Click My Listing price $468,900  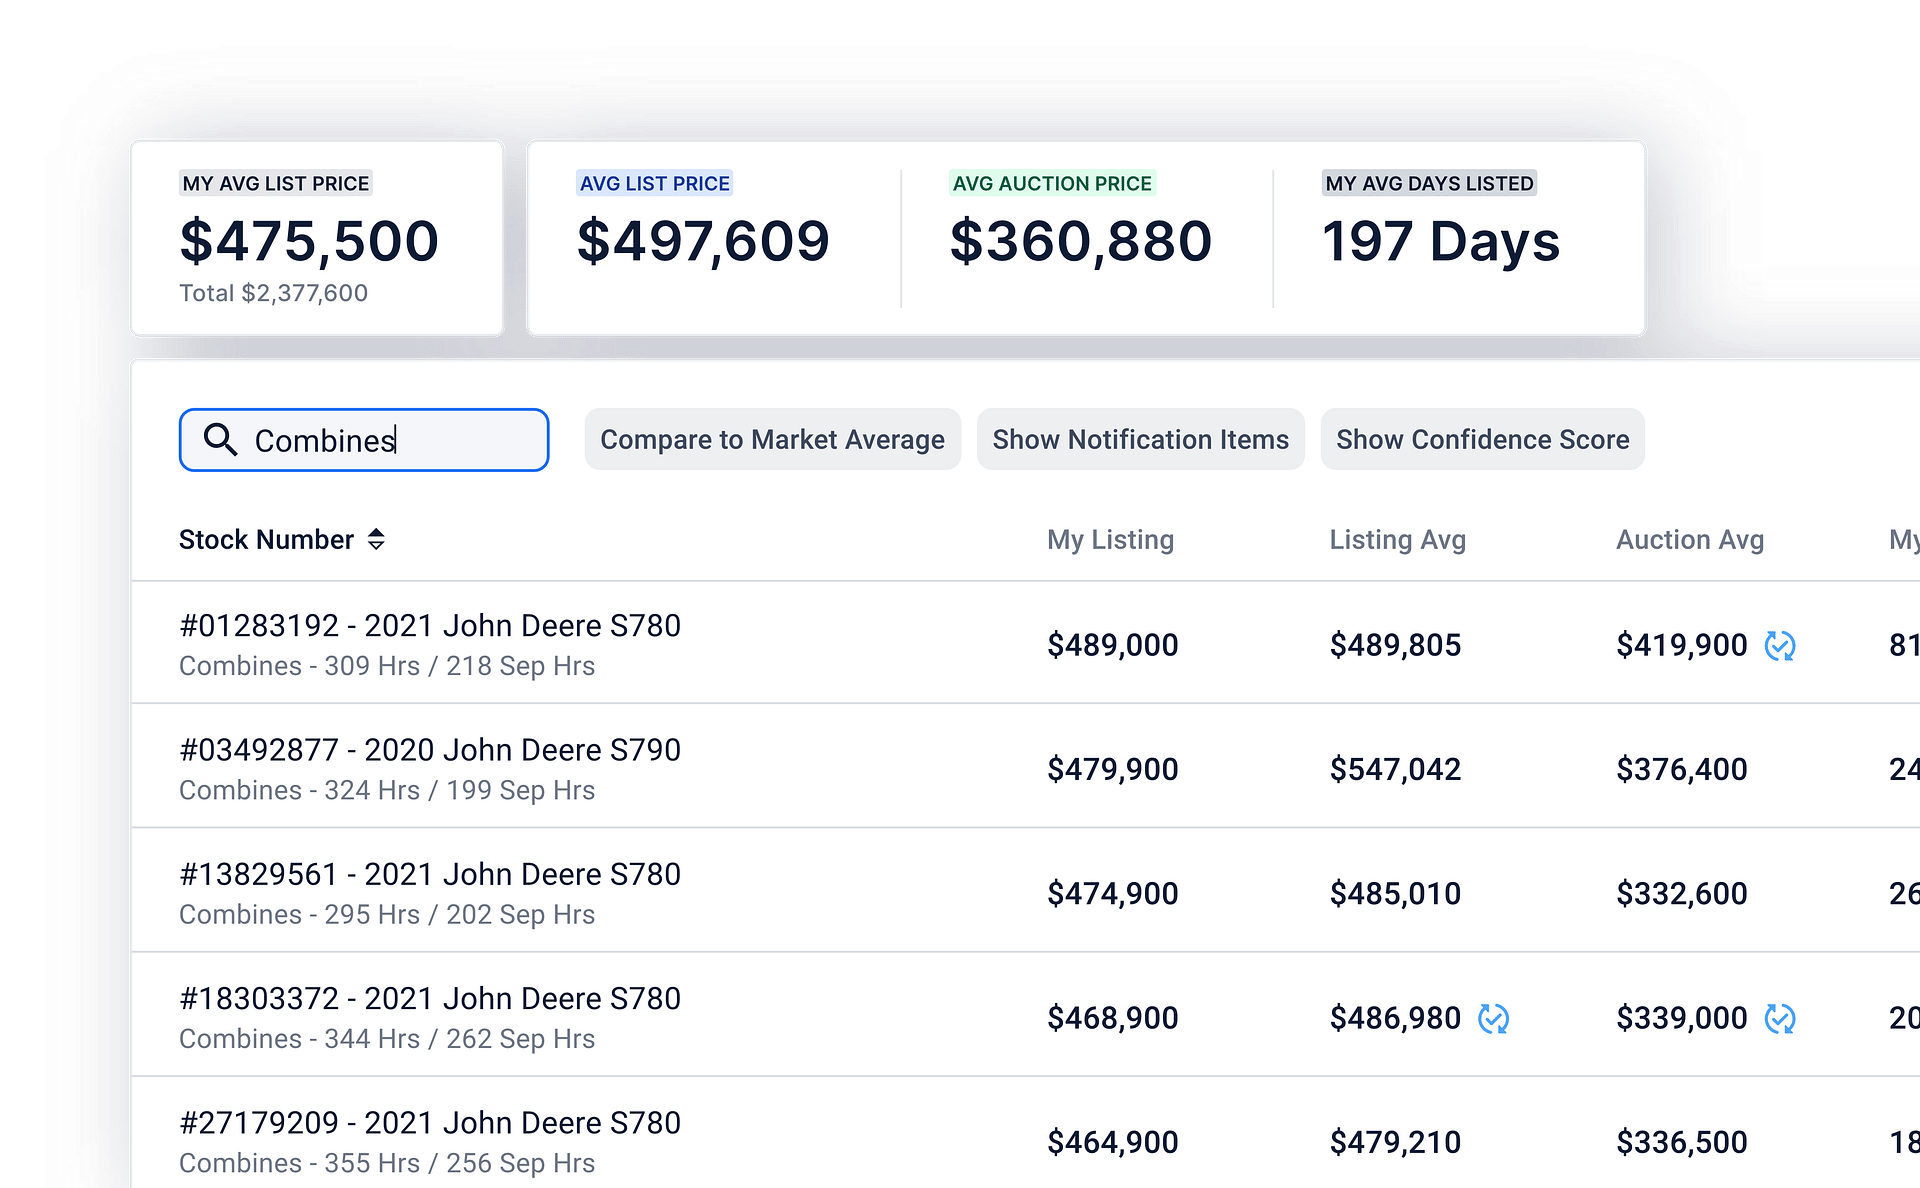click(x=1113, y=1018)
